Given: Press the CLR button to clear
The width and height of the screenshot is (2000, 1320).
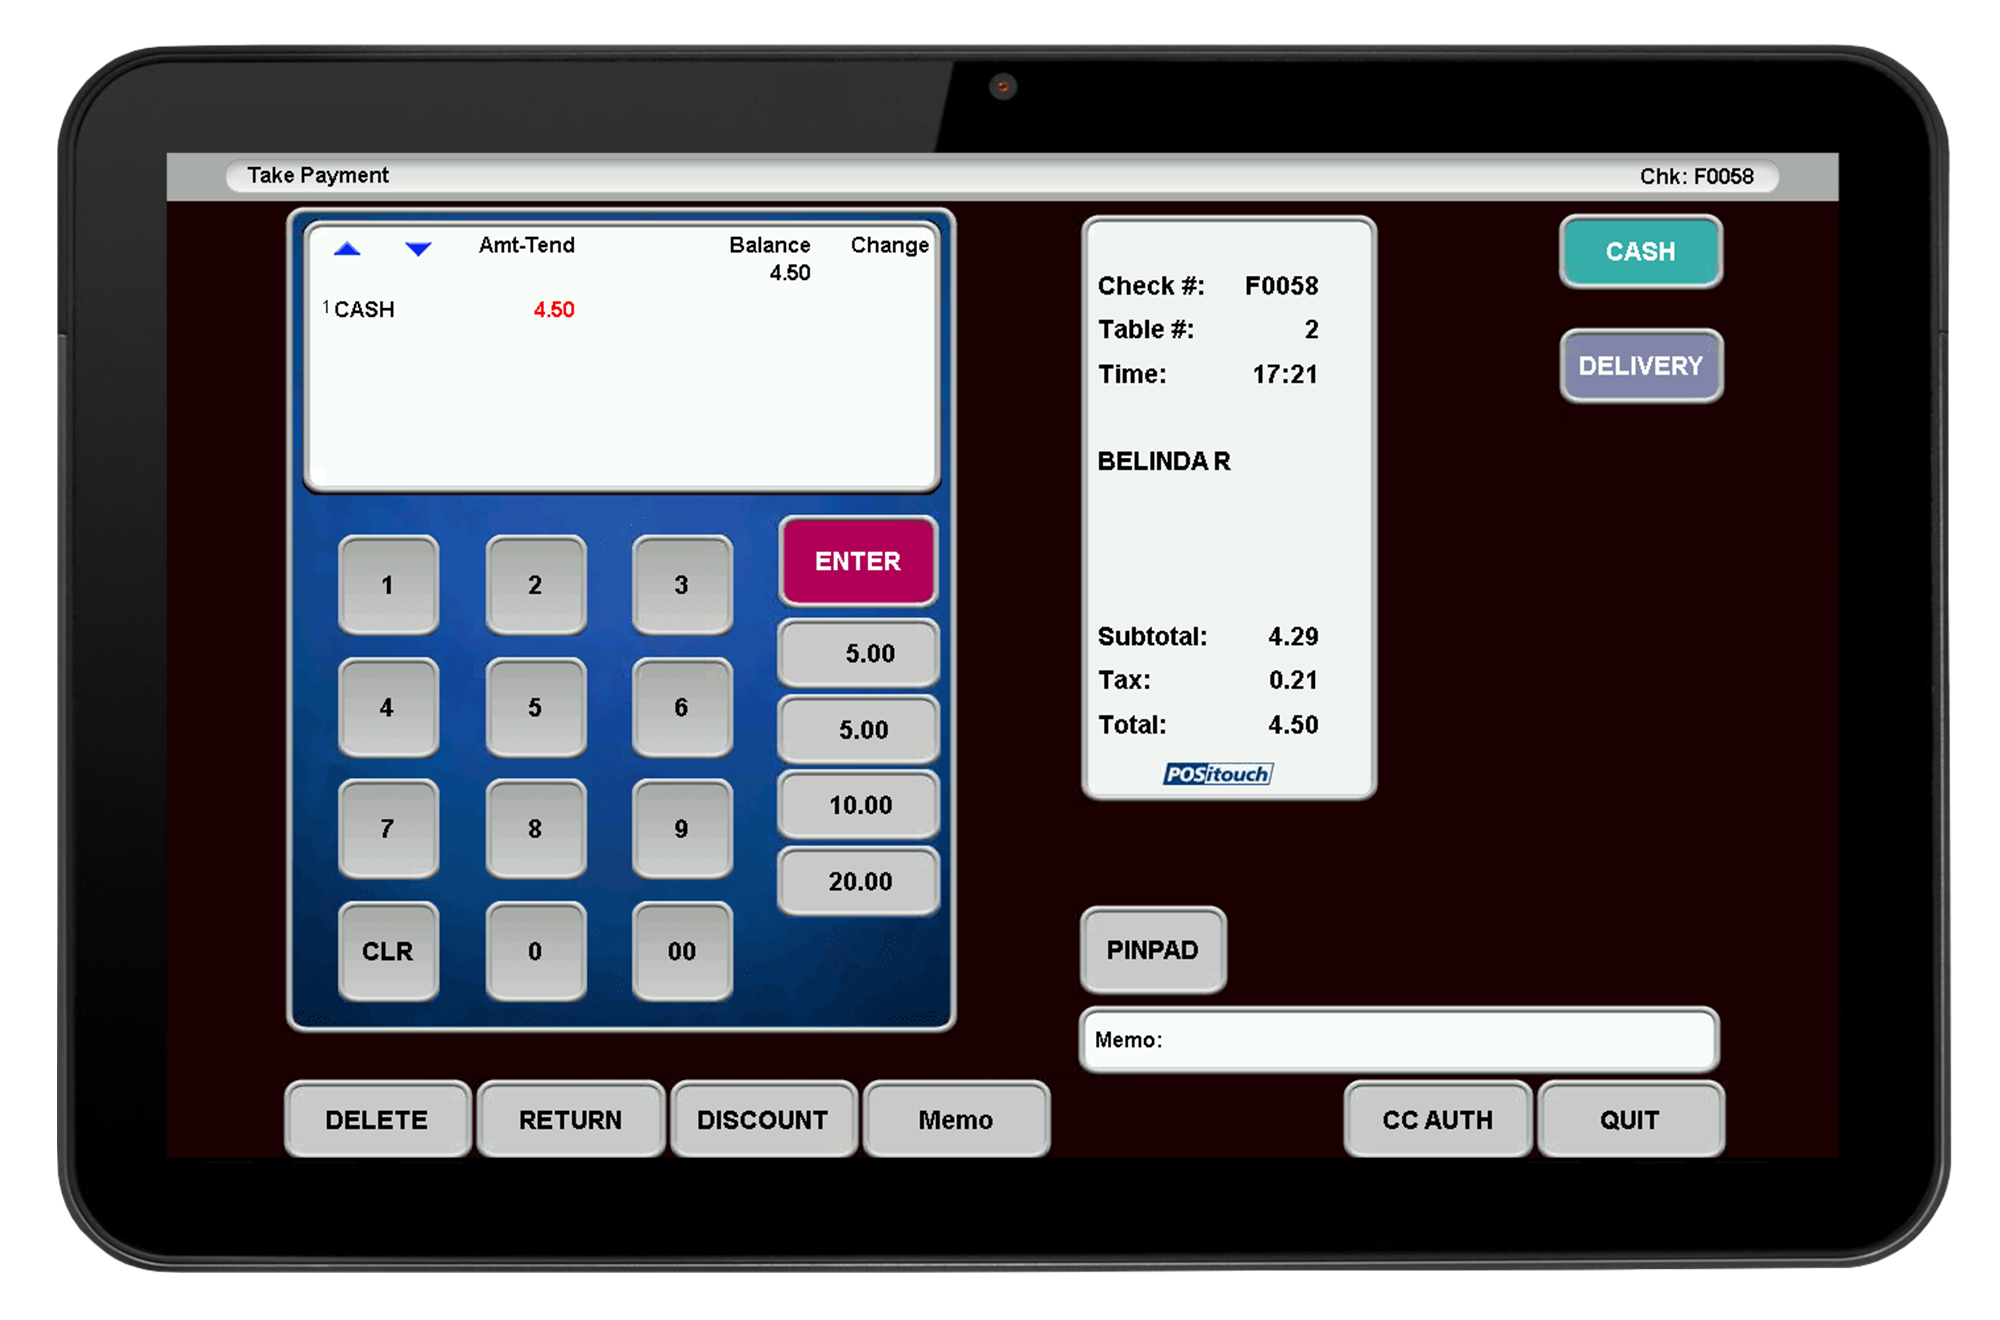Looking at the screenshot, I should pos(389,950).
